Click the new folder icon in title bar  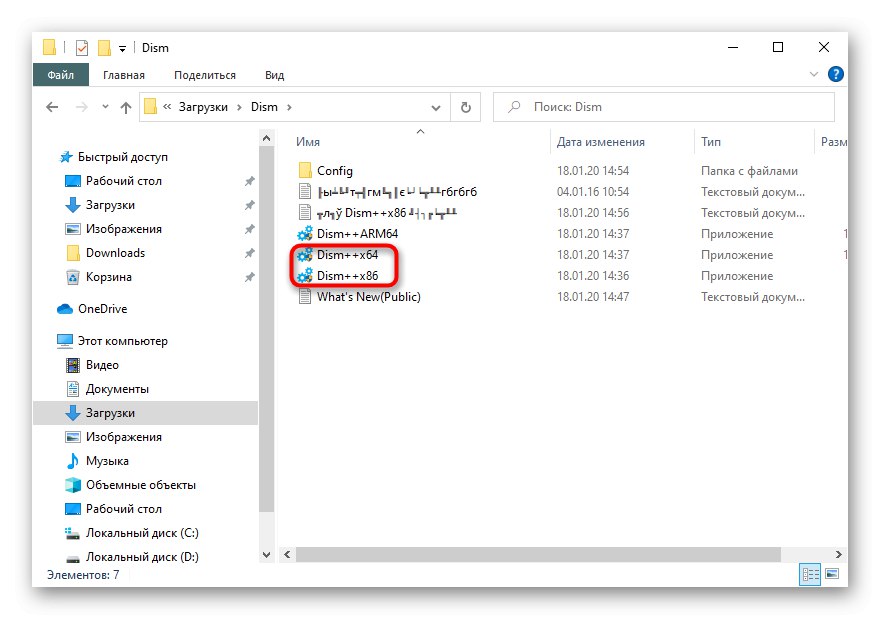[x=104, y=48]
